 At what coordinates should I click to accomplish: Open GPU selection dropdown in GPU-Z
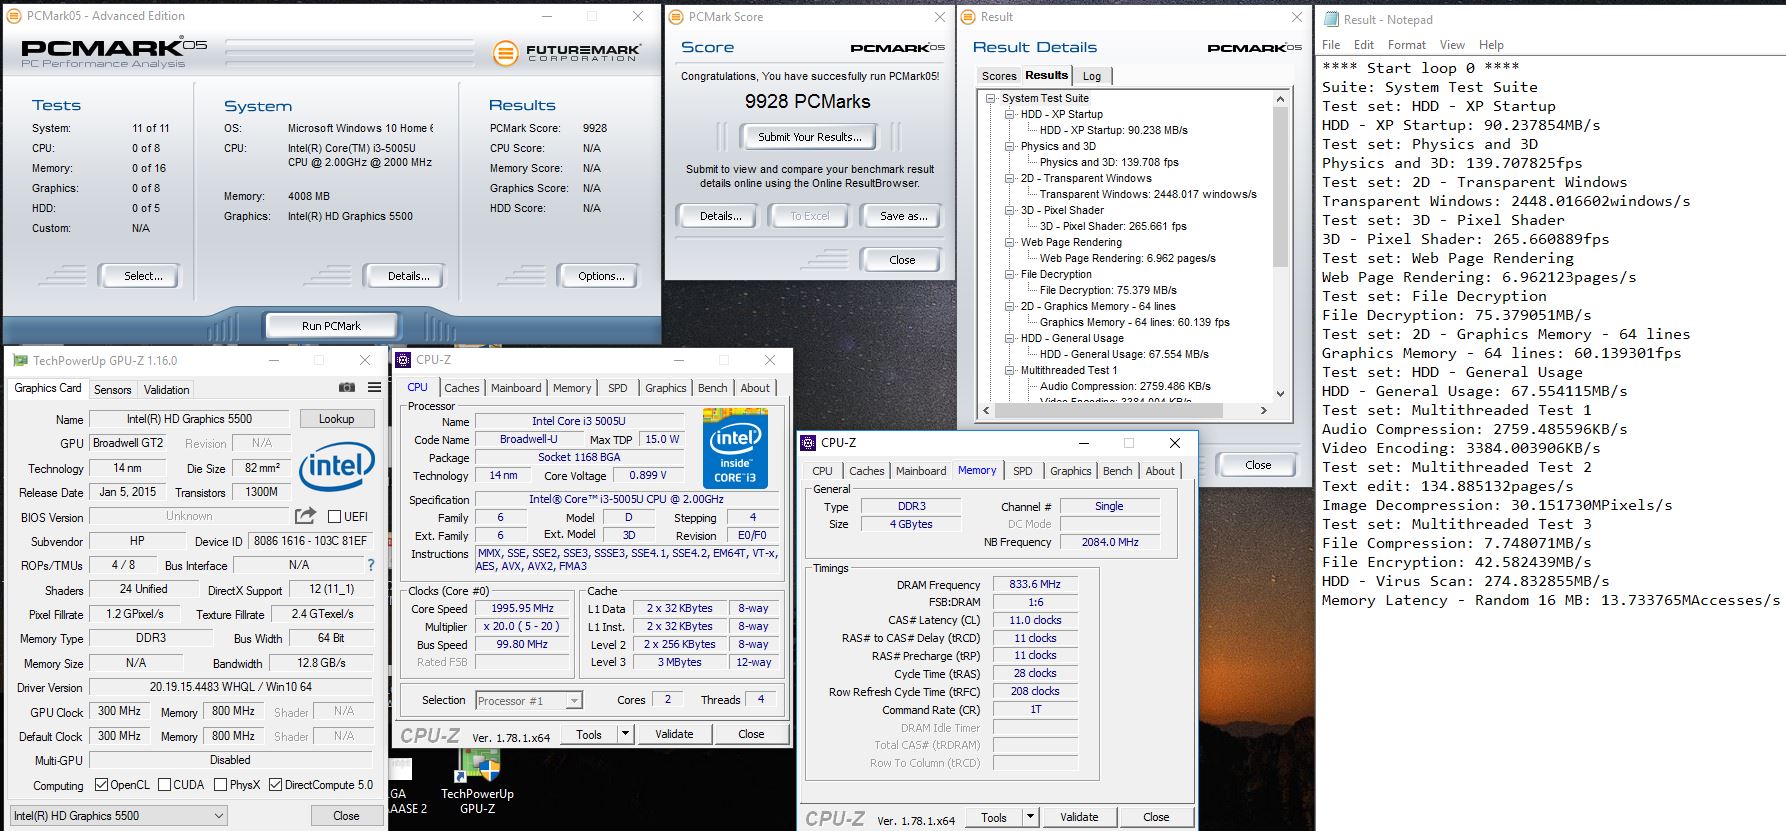[x=119, y=816]
